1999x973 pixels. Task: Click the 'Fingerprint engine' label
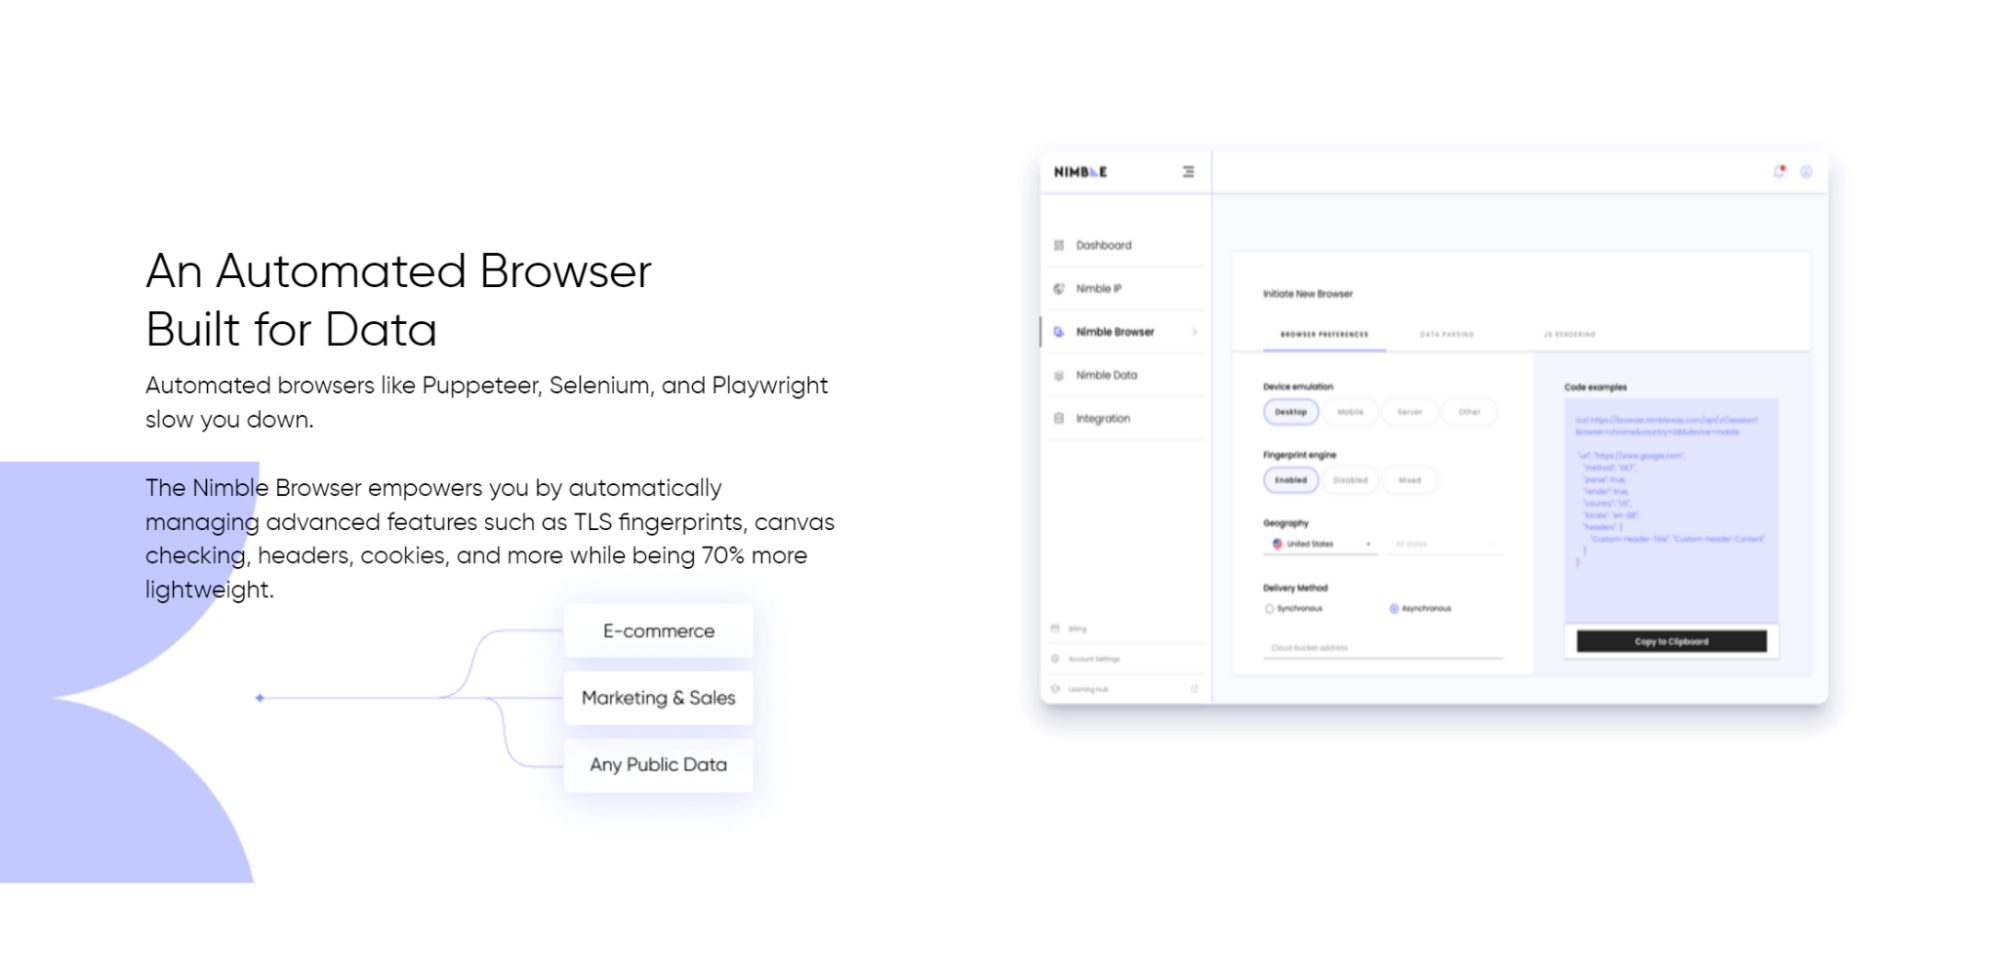point(1299,455)
